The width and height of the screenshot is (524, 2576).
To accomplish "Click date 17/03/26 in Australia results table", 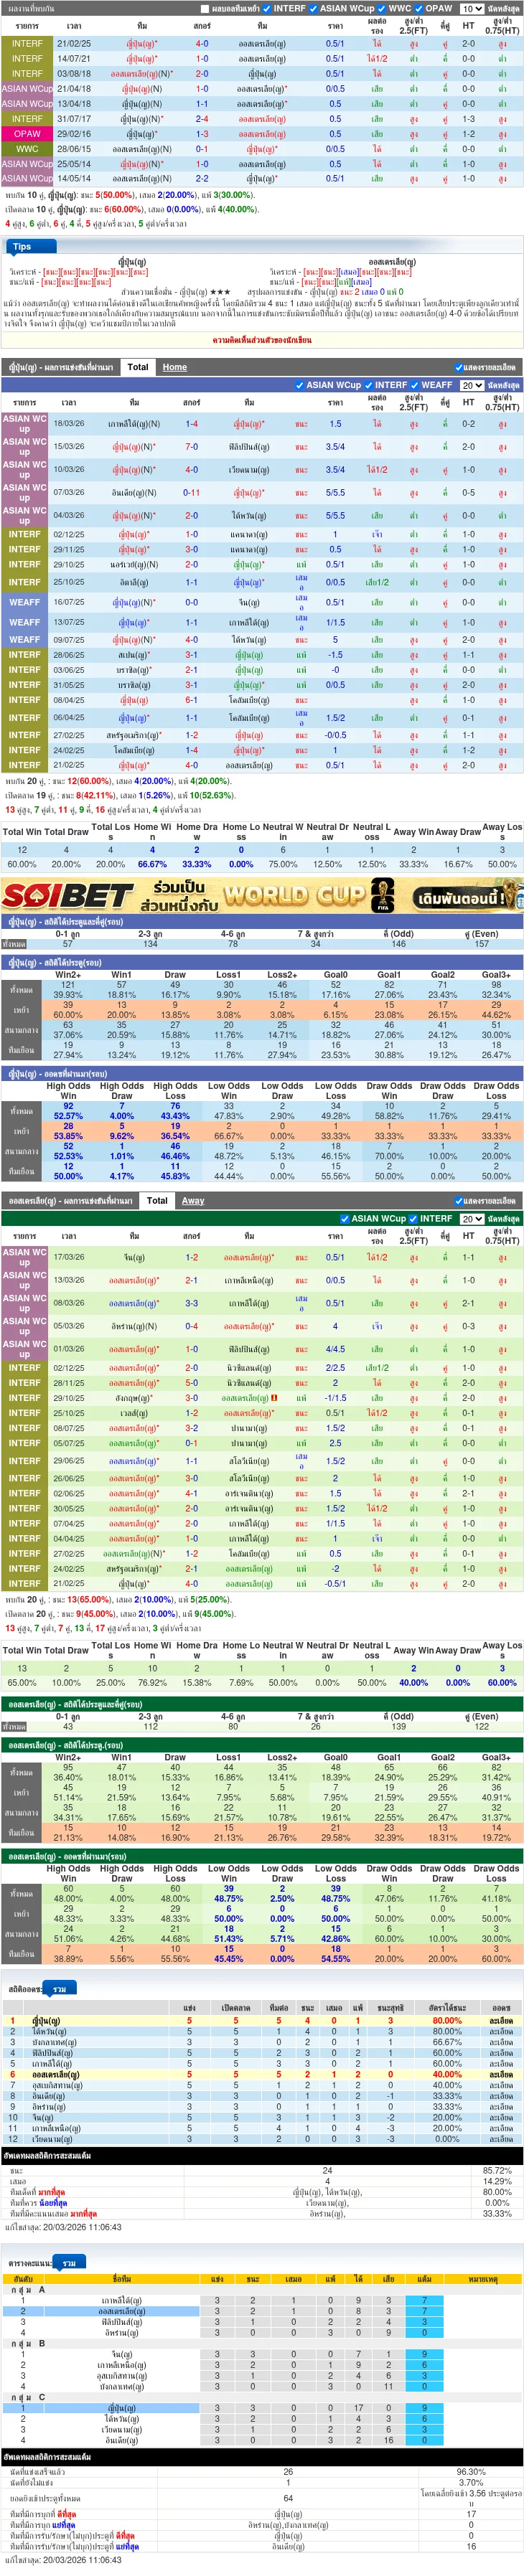I will (x=69, y=1258).
